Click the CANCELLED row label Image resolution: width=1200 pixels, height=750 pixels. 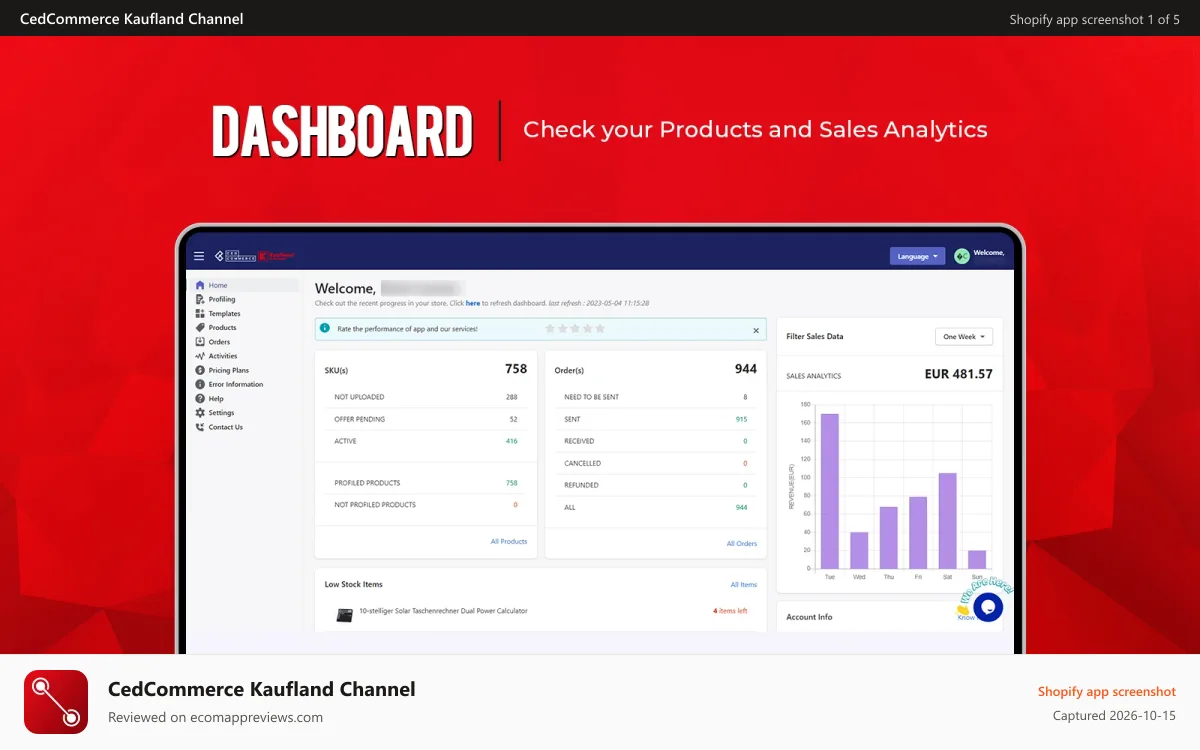point(582,463)
